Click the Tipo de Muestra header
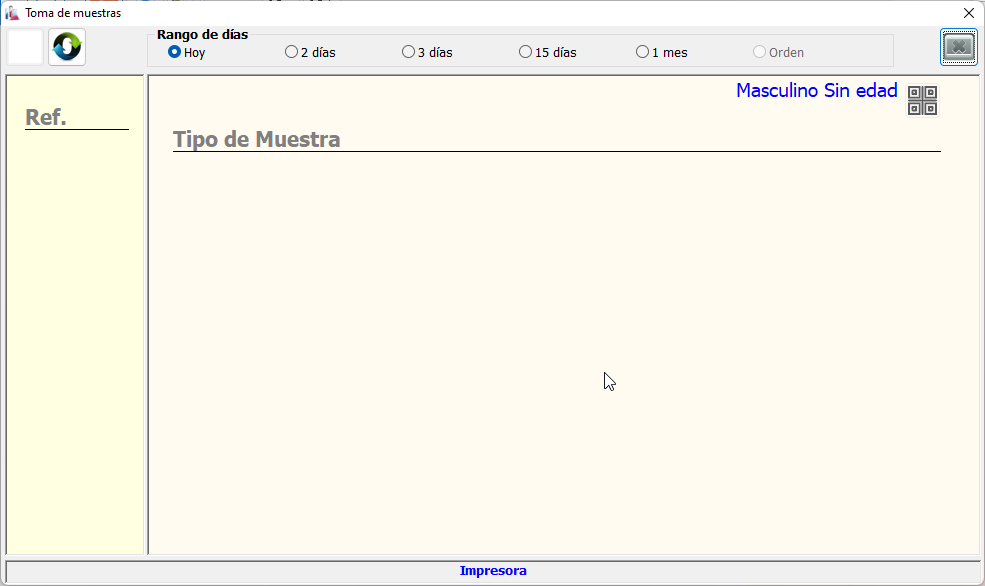985x586 pixels. (x=256, y=139)
